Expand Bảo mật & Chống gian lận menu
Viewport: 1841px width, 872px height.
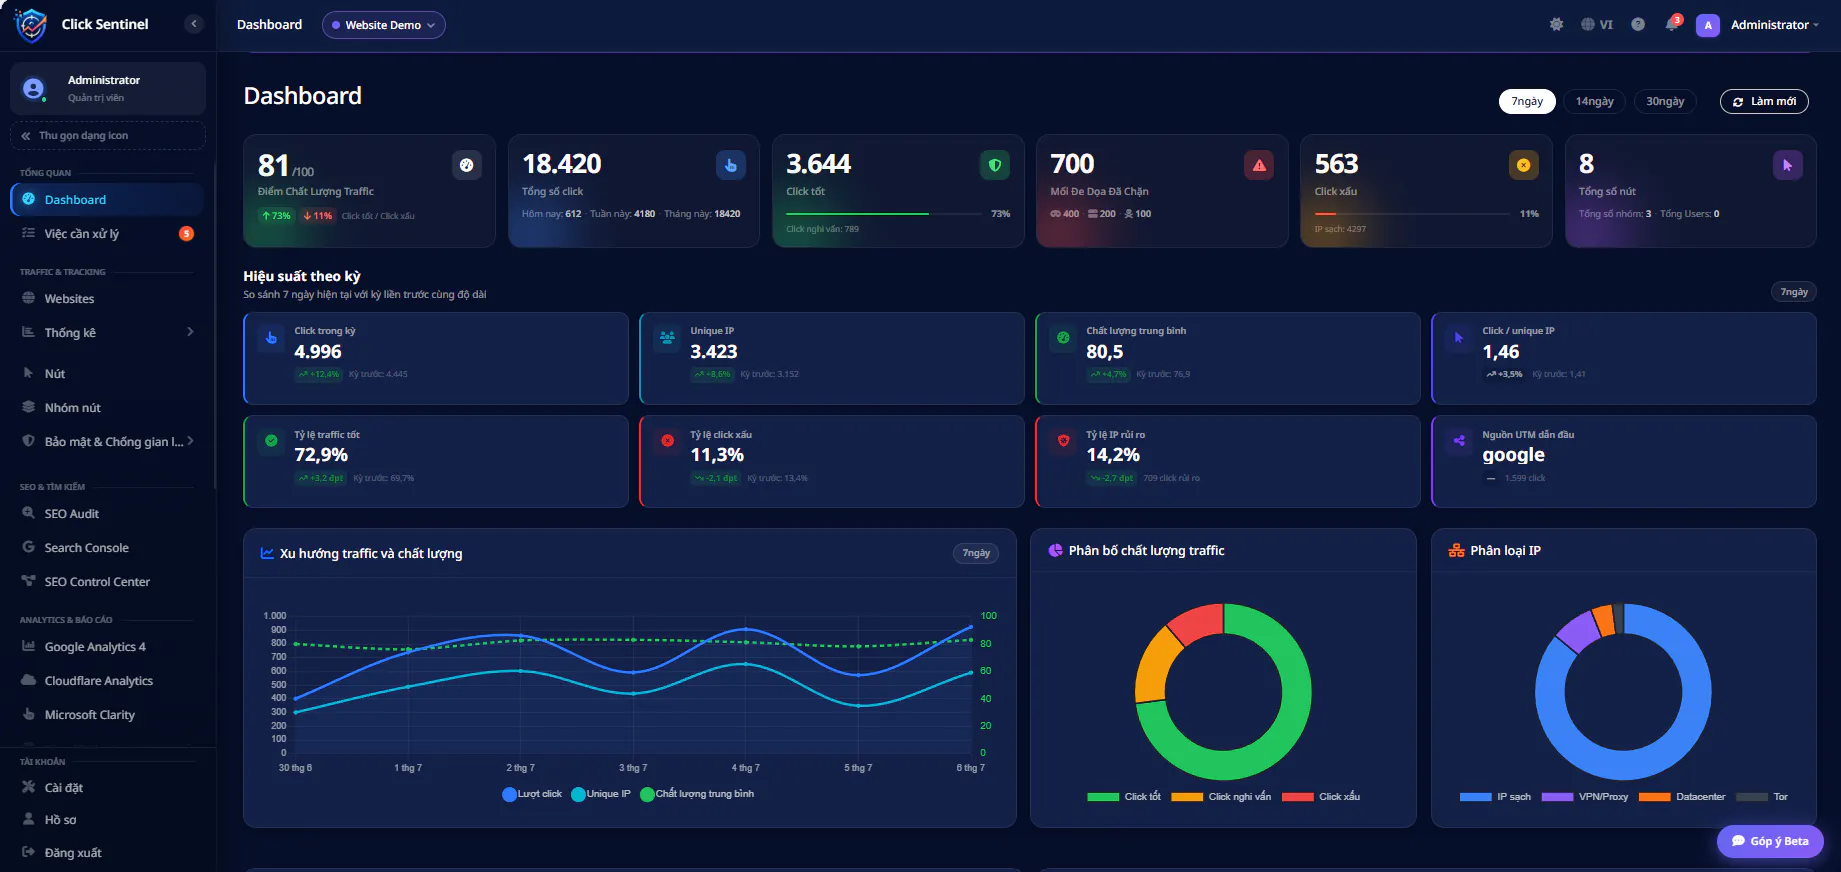point(108,441)
